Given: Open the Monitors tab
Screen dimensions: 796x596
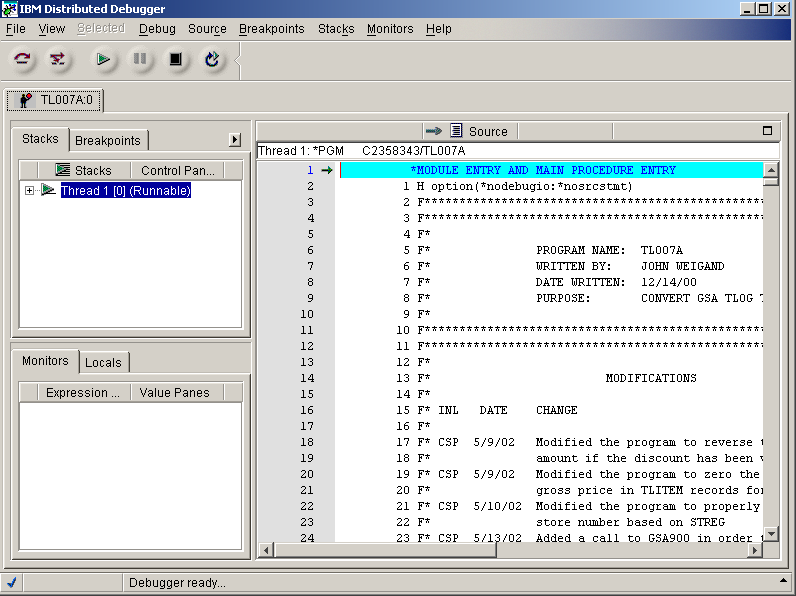Looking at the screenshot, I should (45, 361).
